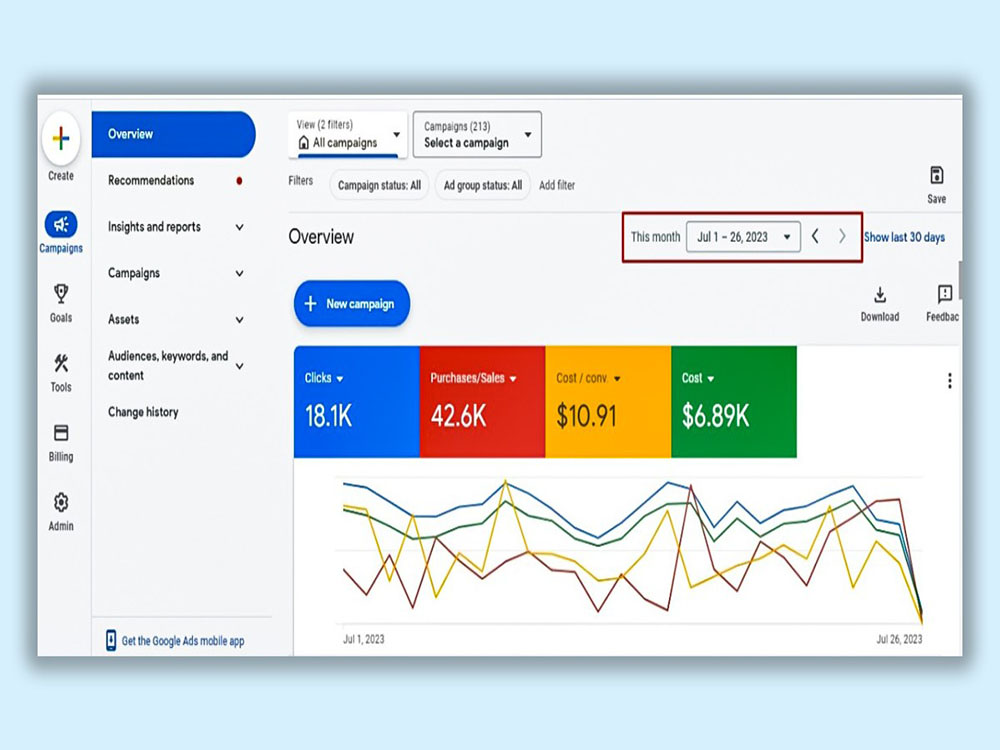
Task: Open the three-dot scorecard options menu
Action: [x=950, y=381]
